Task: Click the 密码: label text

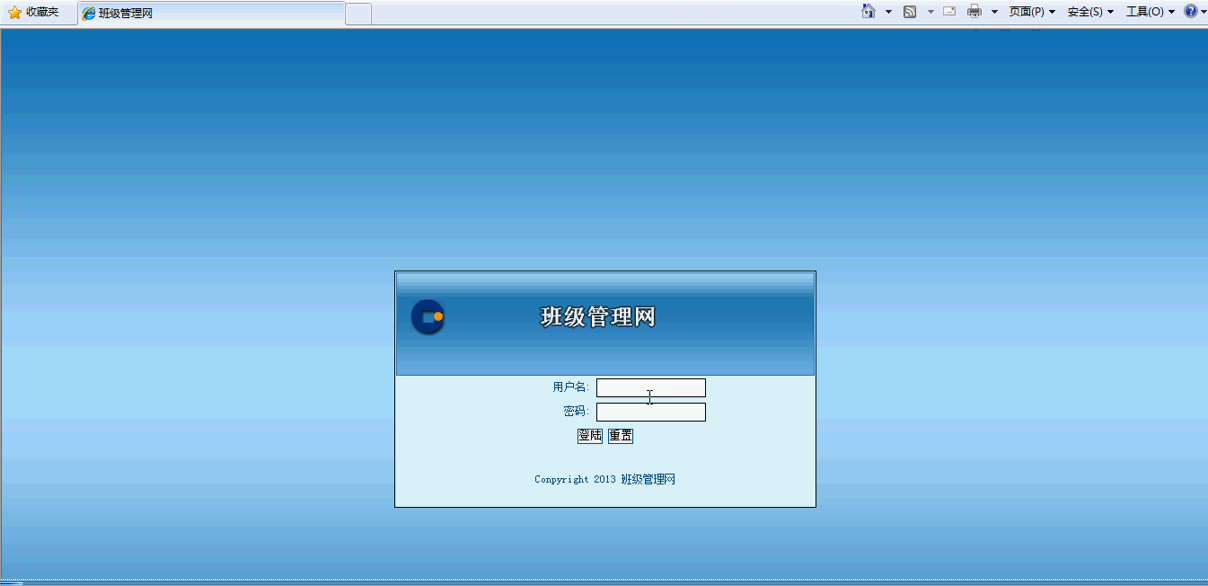Action: [576, 411]
